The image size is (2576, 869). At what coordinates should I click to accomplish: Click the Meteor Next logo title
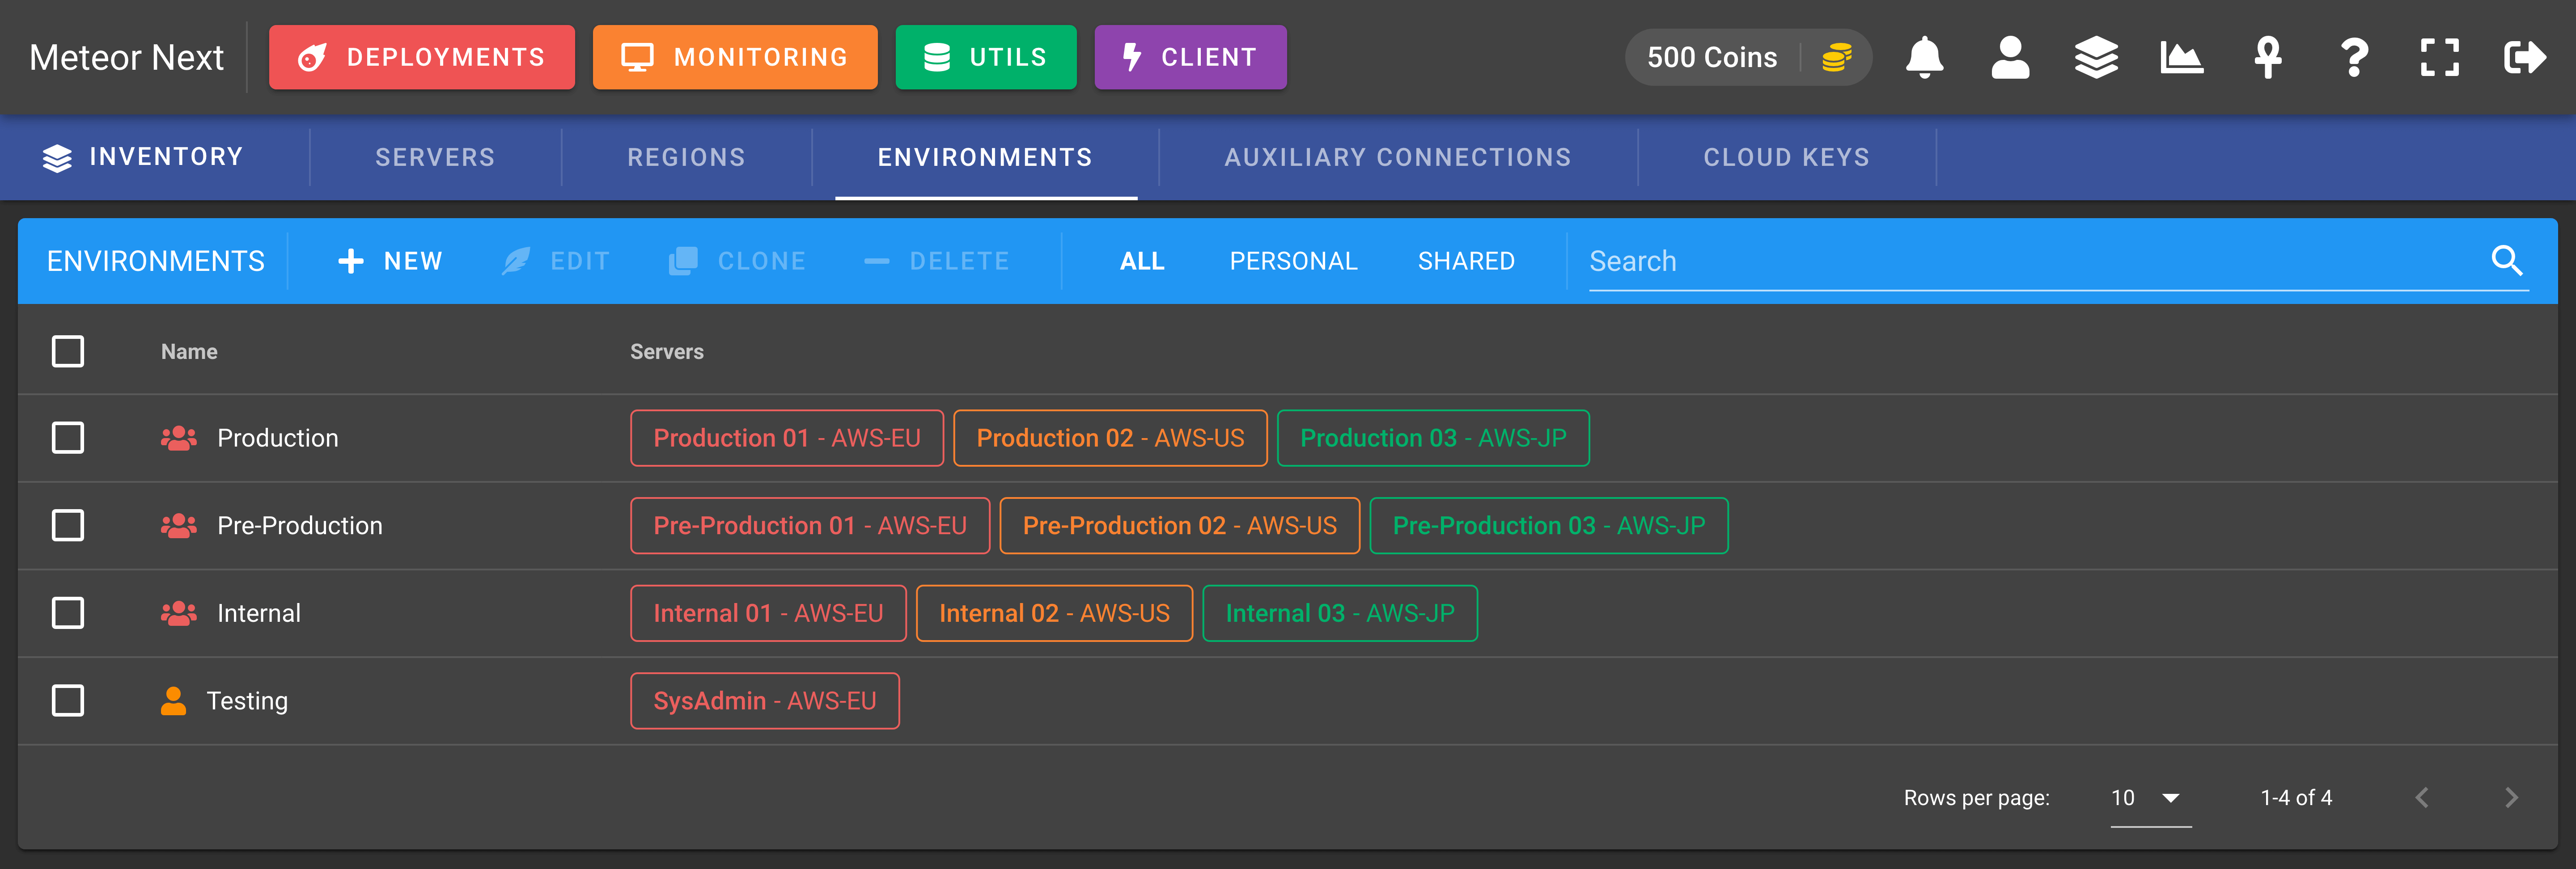(126, 57)
